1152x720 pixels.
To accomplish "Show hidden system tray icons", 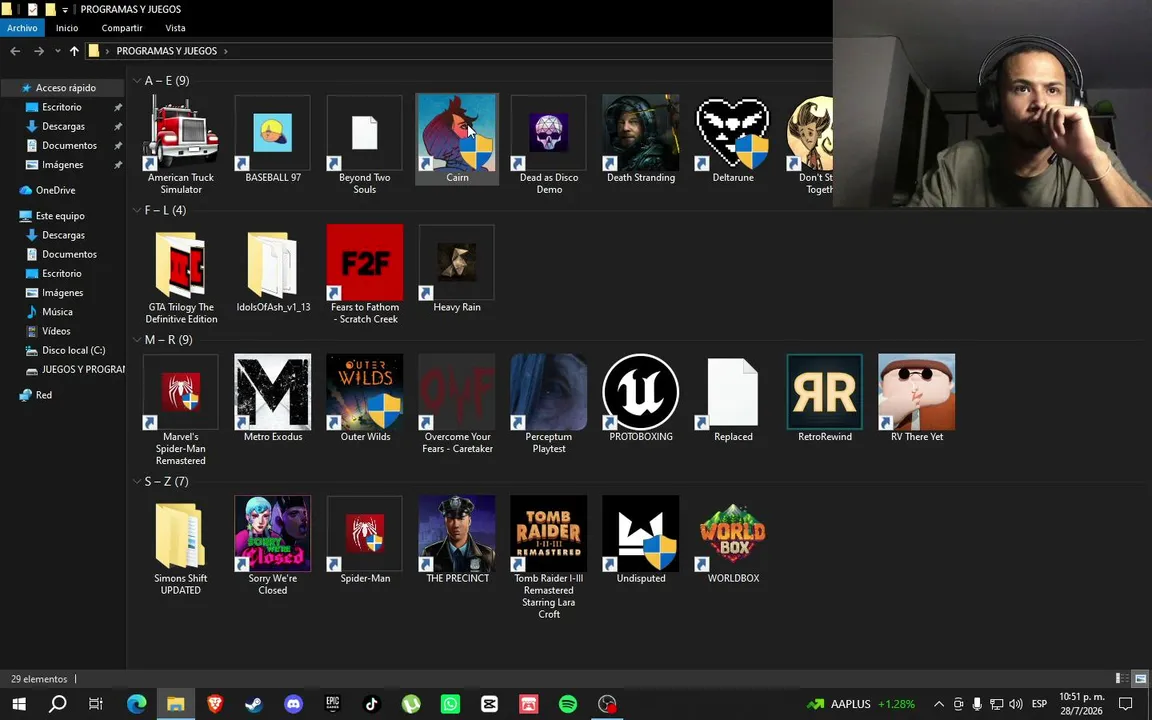I will click(938, 704).
